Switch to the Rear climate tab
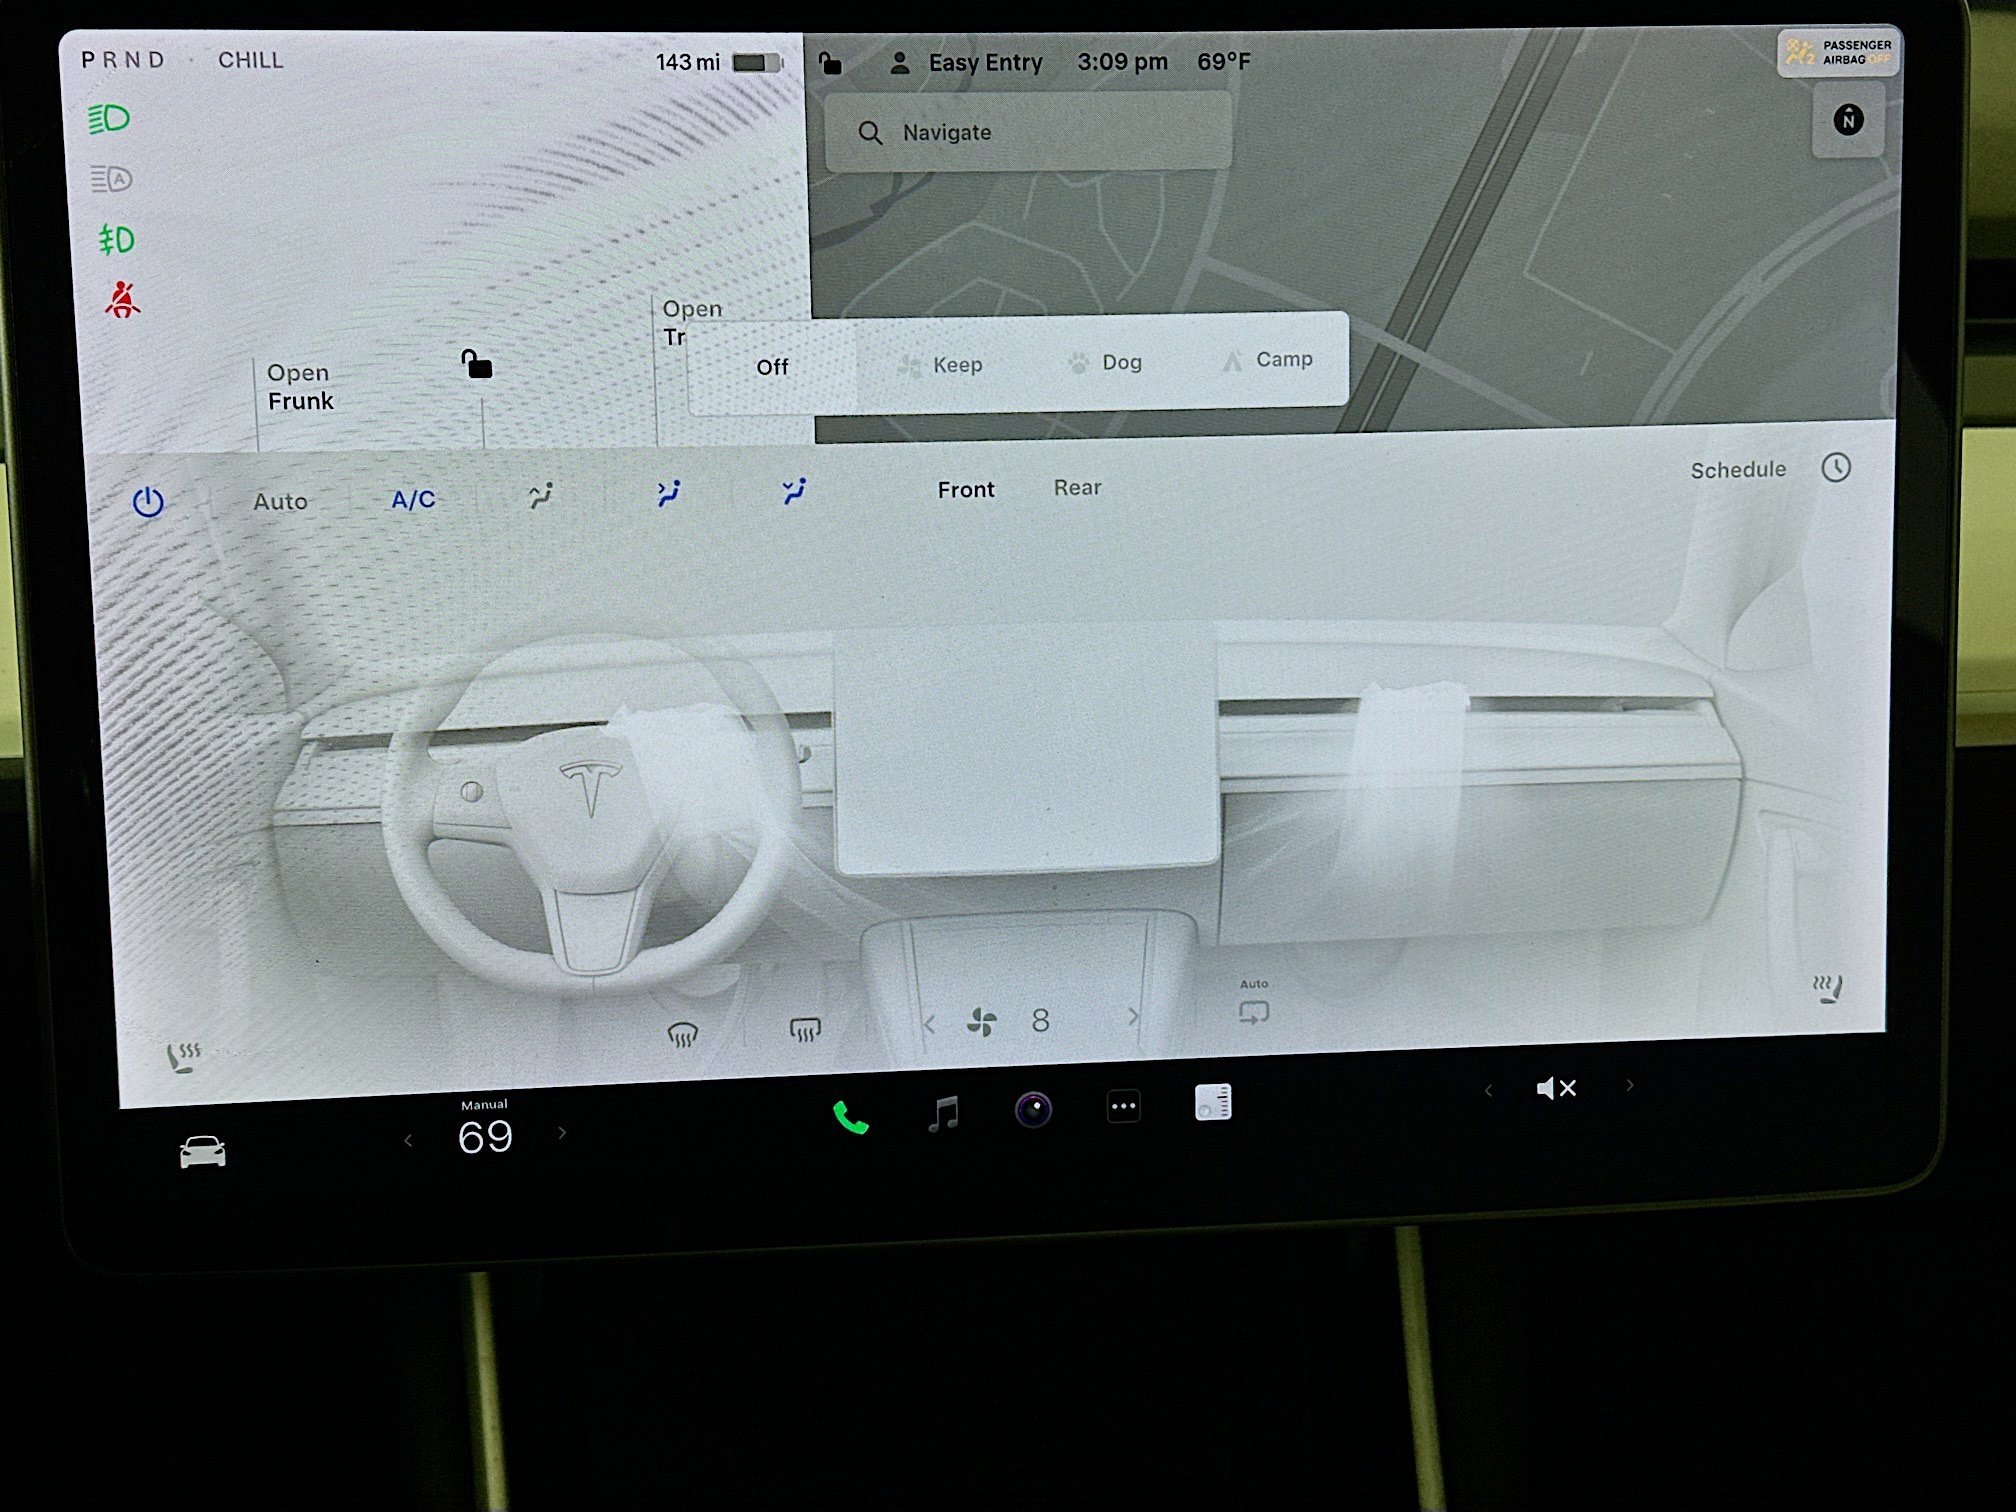2016x1512 pixels. tap(1076, 488)
